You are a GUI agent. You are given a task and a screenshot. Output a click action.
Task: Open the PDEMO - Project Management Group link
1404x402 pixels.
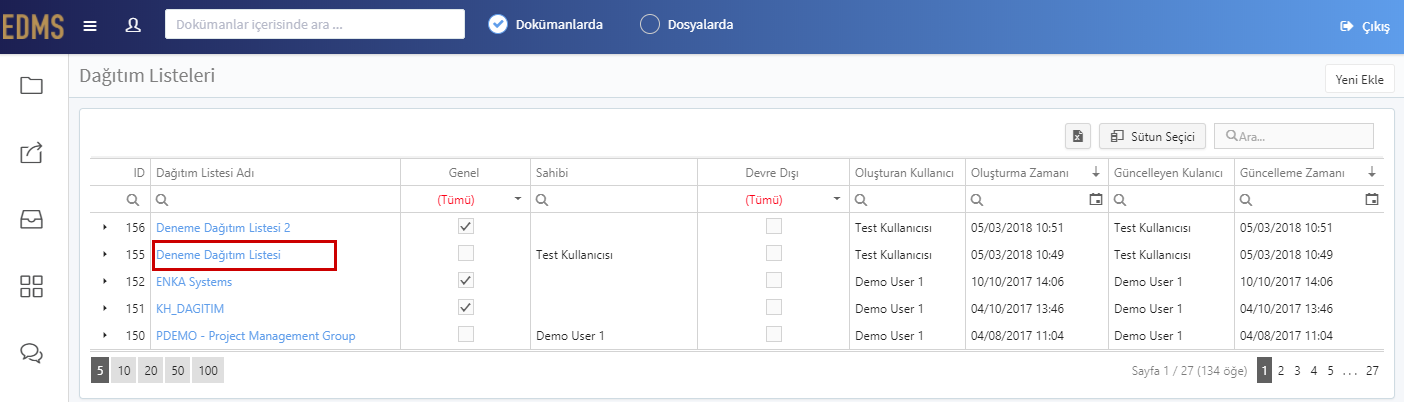pos(256,335)
